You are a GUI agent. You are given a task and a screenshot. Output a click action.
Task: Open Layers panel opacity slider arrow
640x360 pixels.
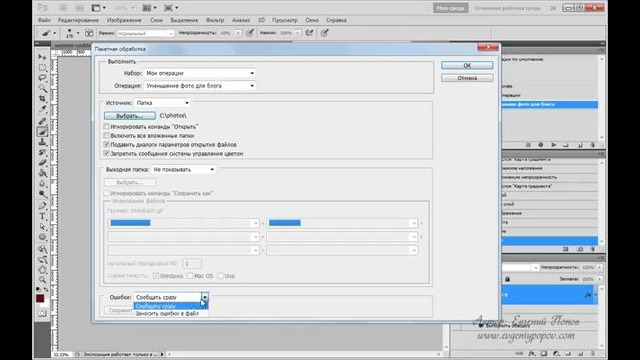pos(599,267)
